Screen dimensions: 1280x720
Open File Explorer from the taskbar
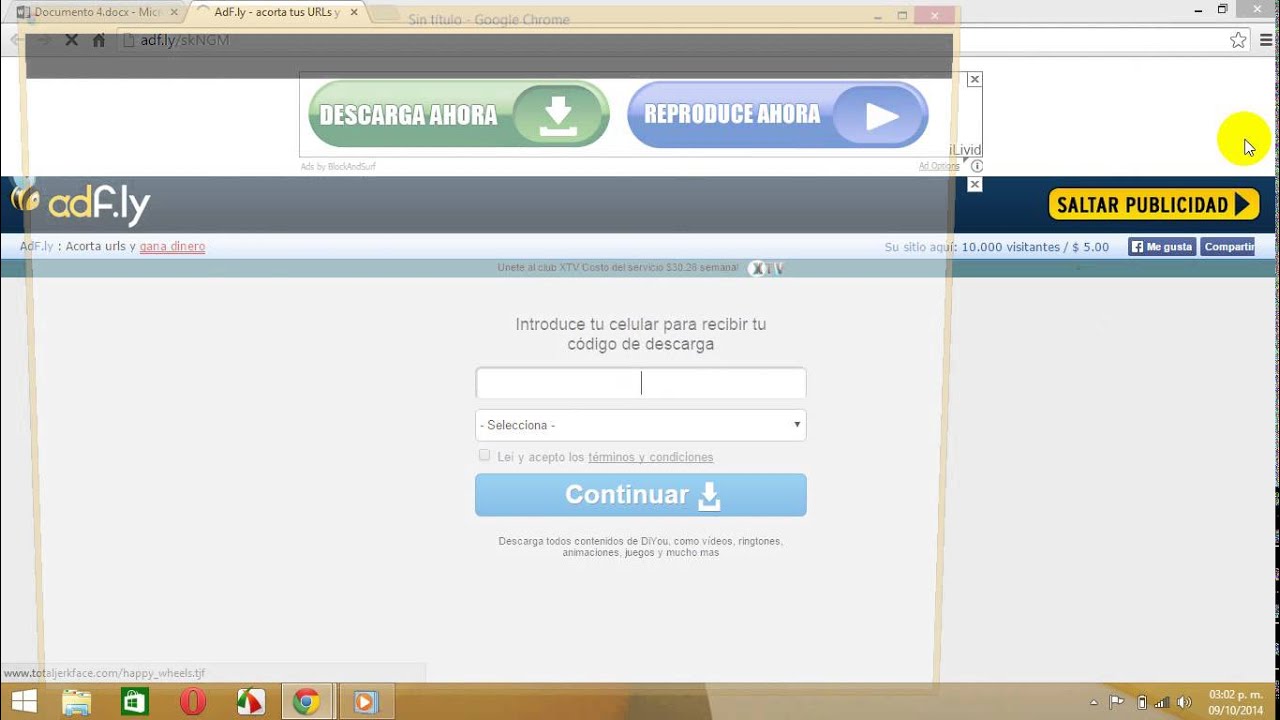tap(77, 702)
